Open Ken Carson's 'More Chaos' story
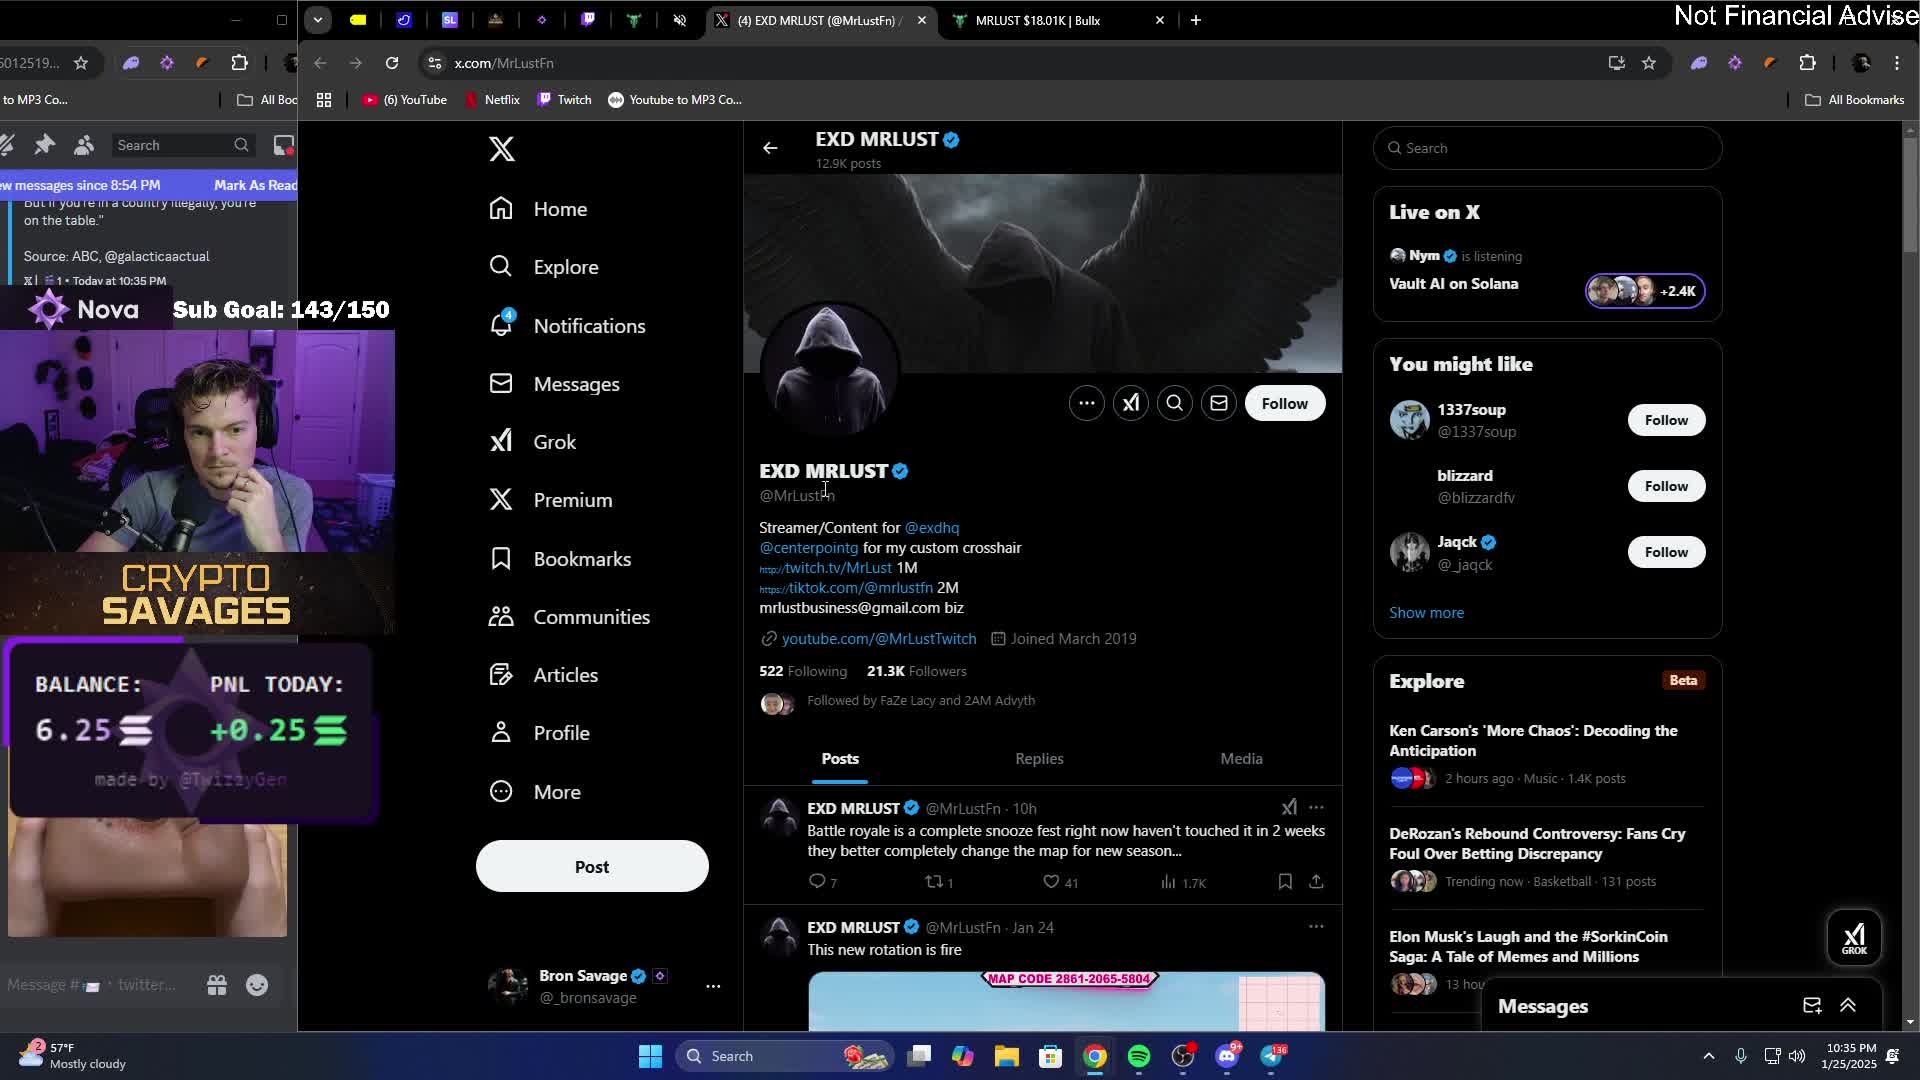 1533,741
